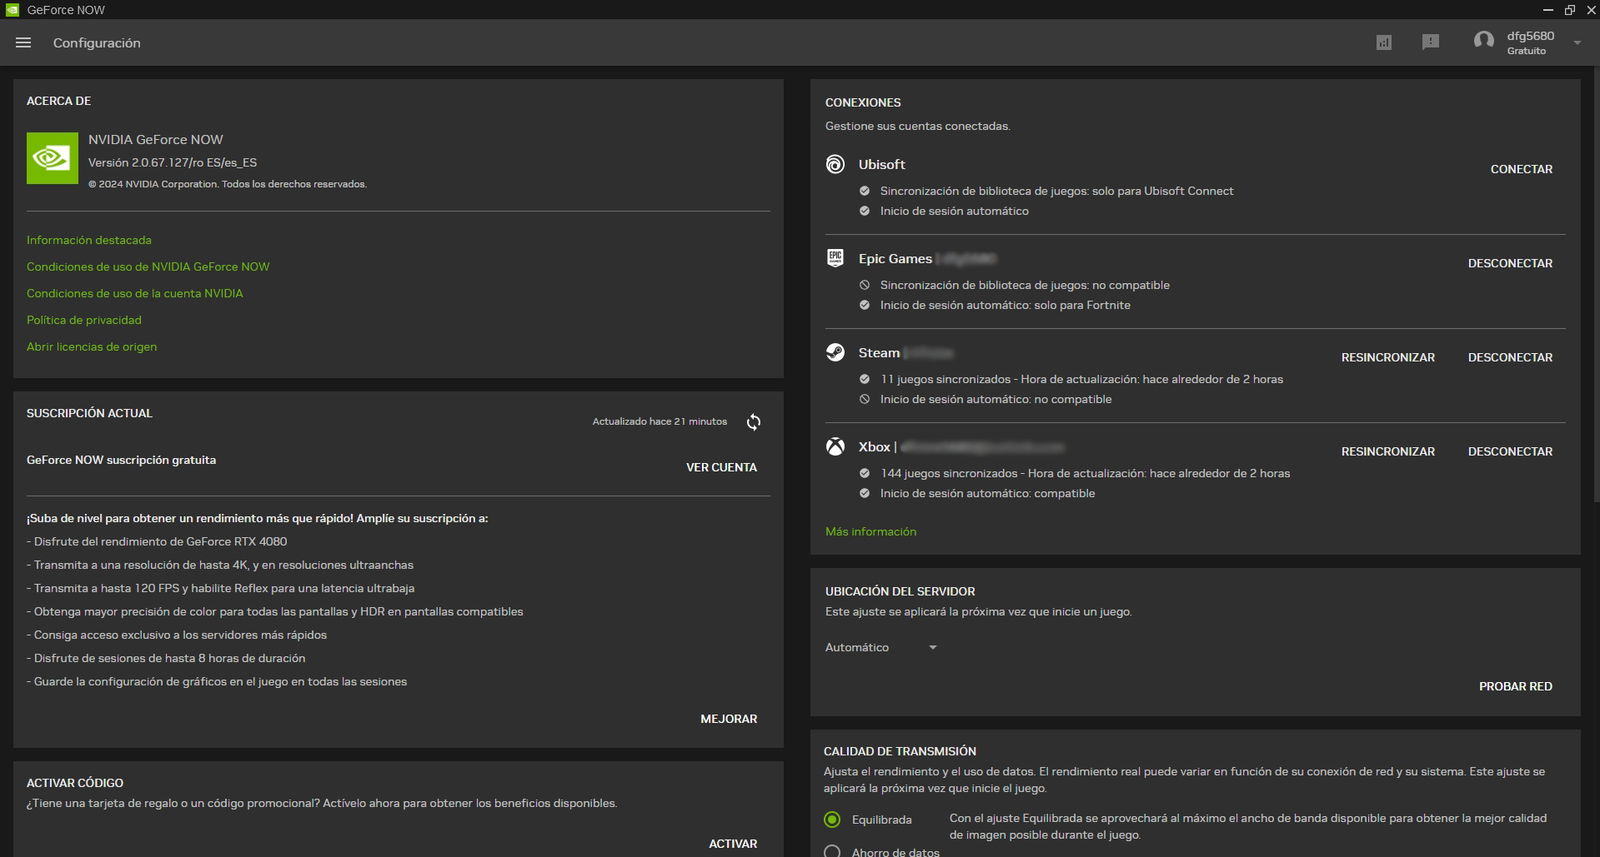Resynchronize the Steam library
Viewport: 1600px width, 857px height.
pyautogui.click(x=1388, y=357)
